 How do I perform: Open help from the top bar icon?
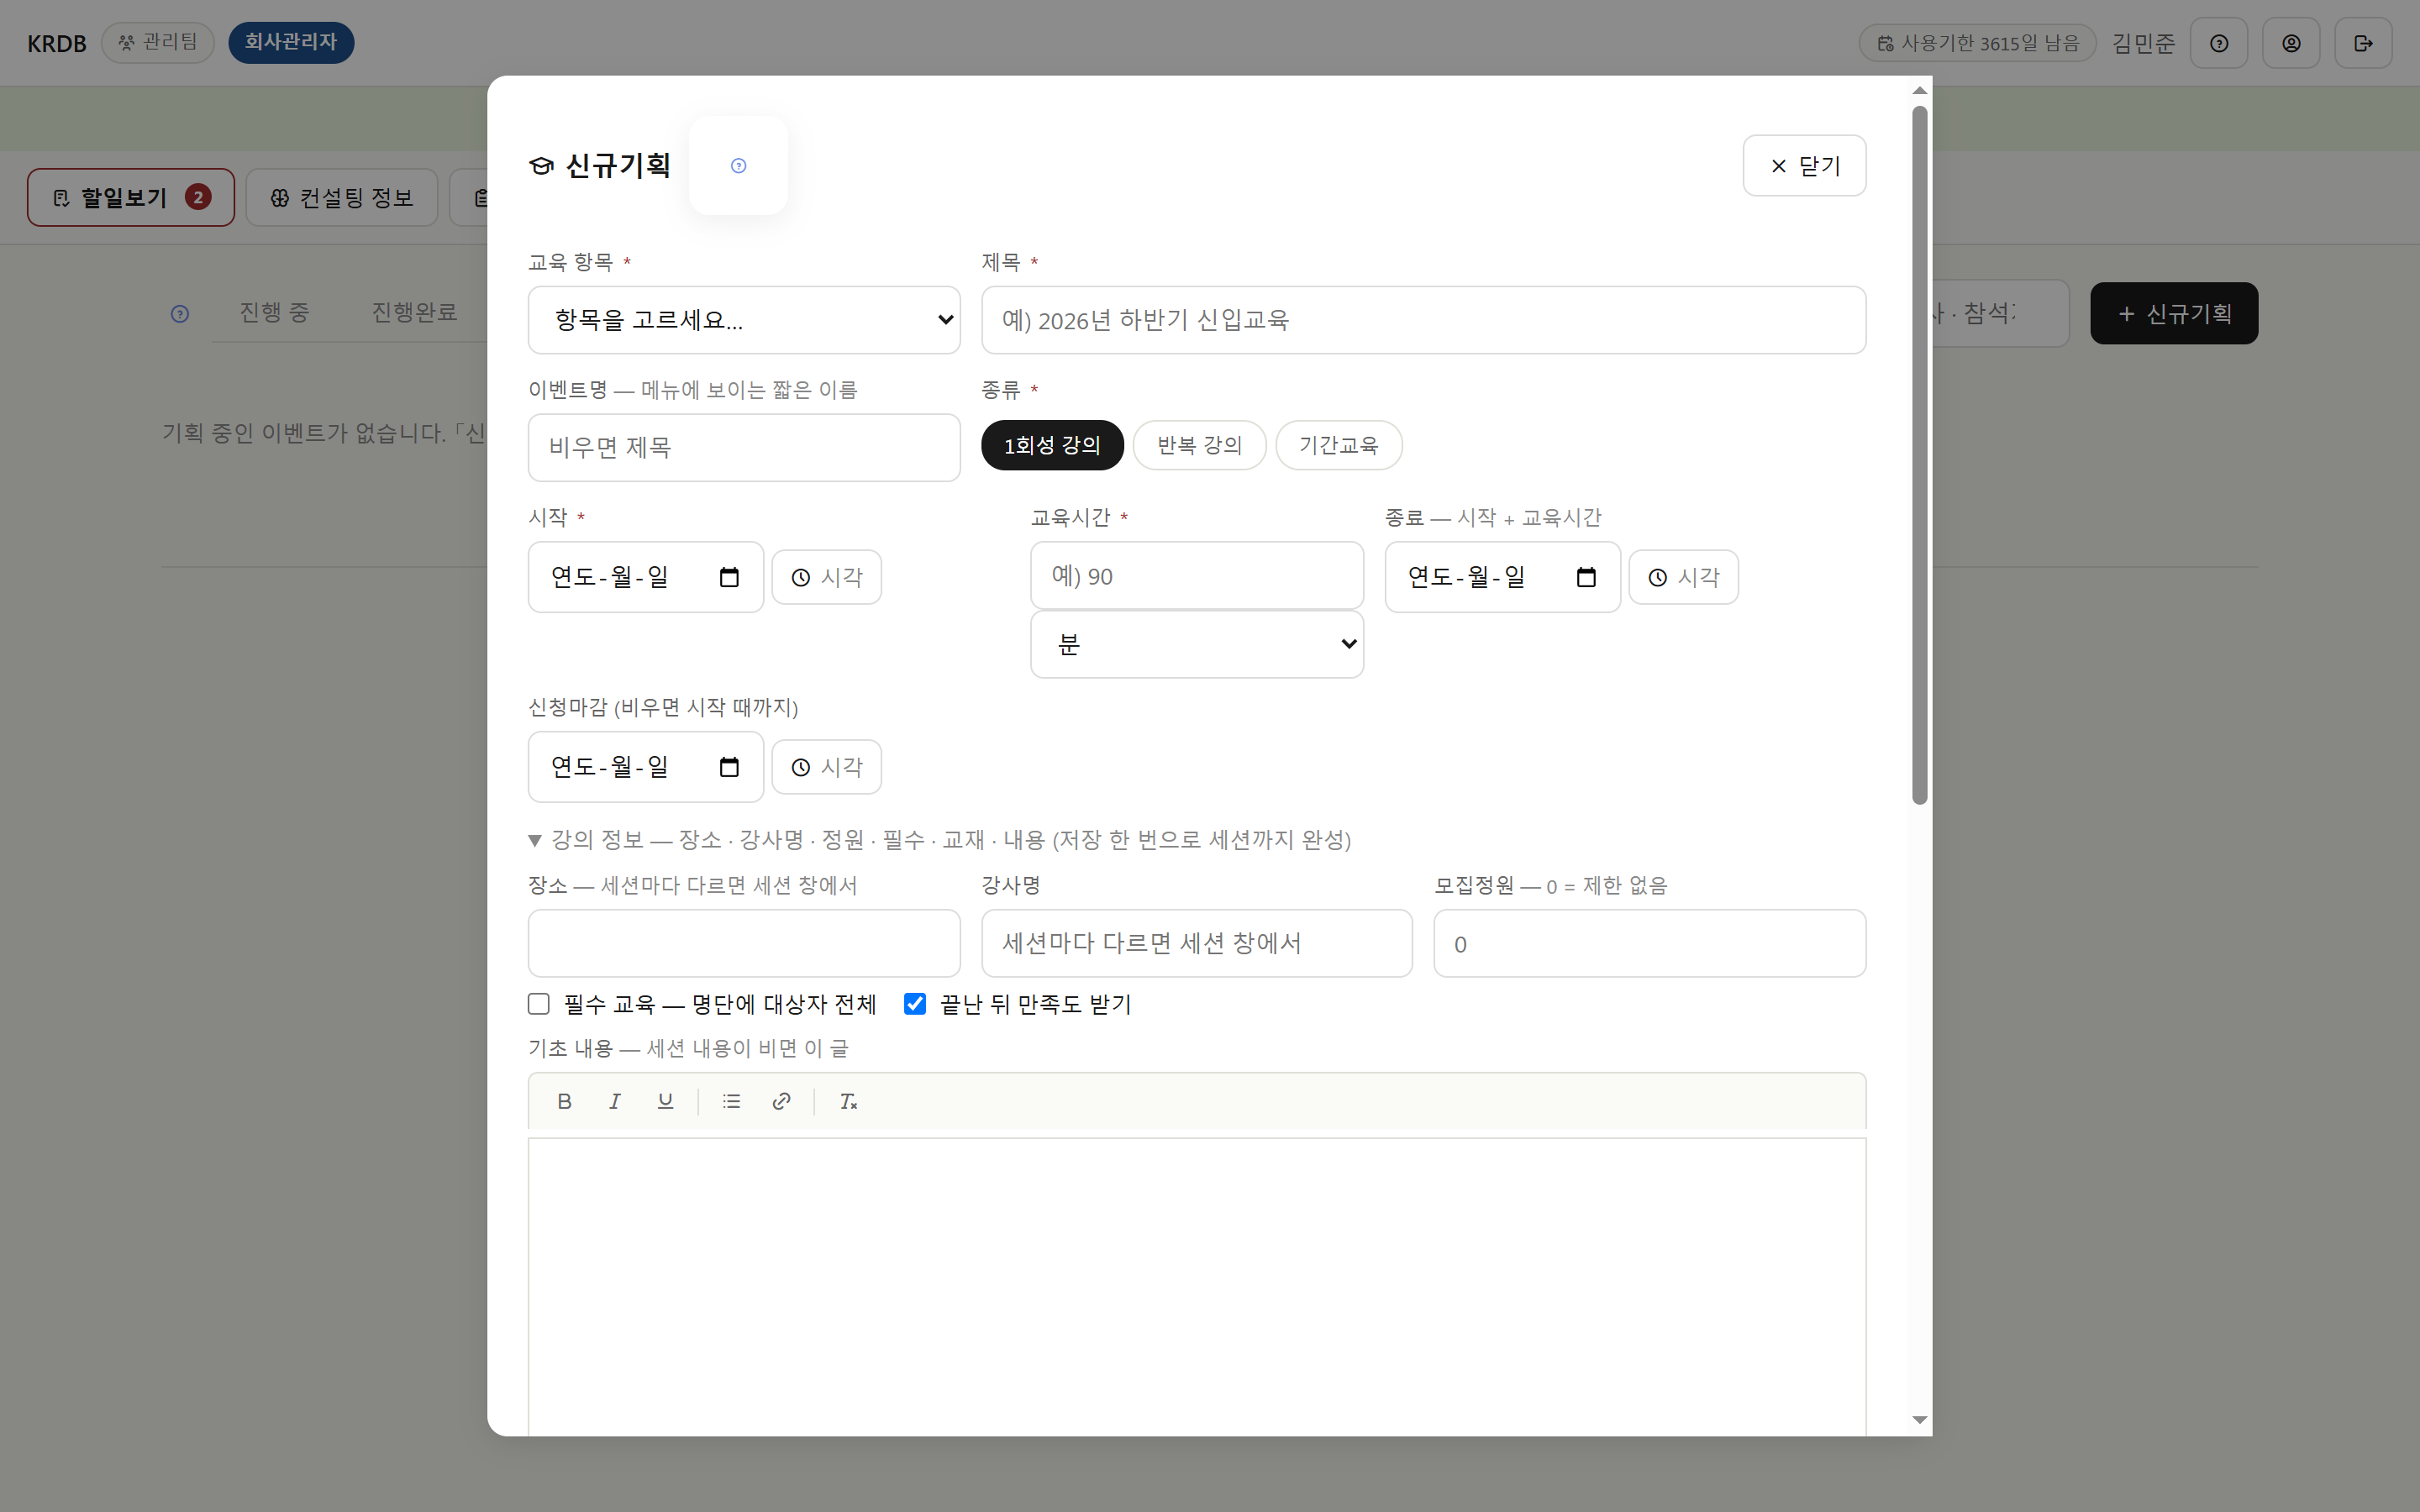click(x=2219, y=43)
